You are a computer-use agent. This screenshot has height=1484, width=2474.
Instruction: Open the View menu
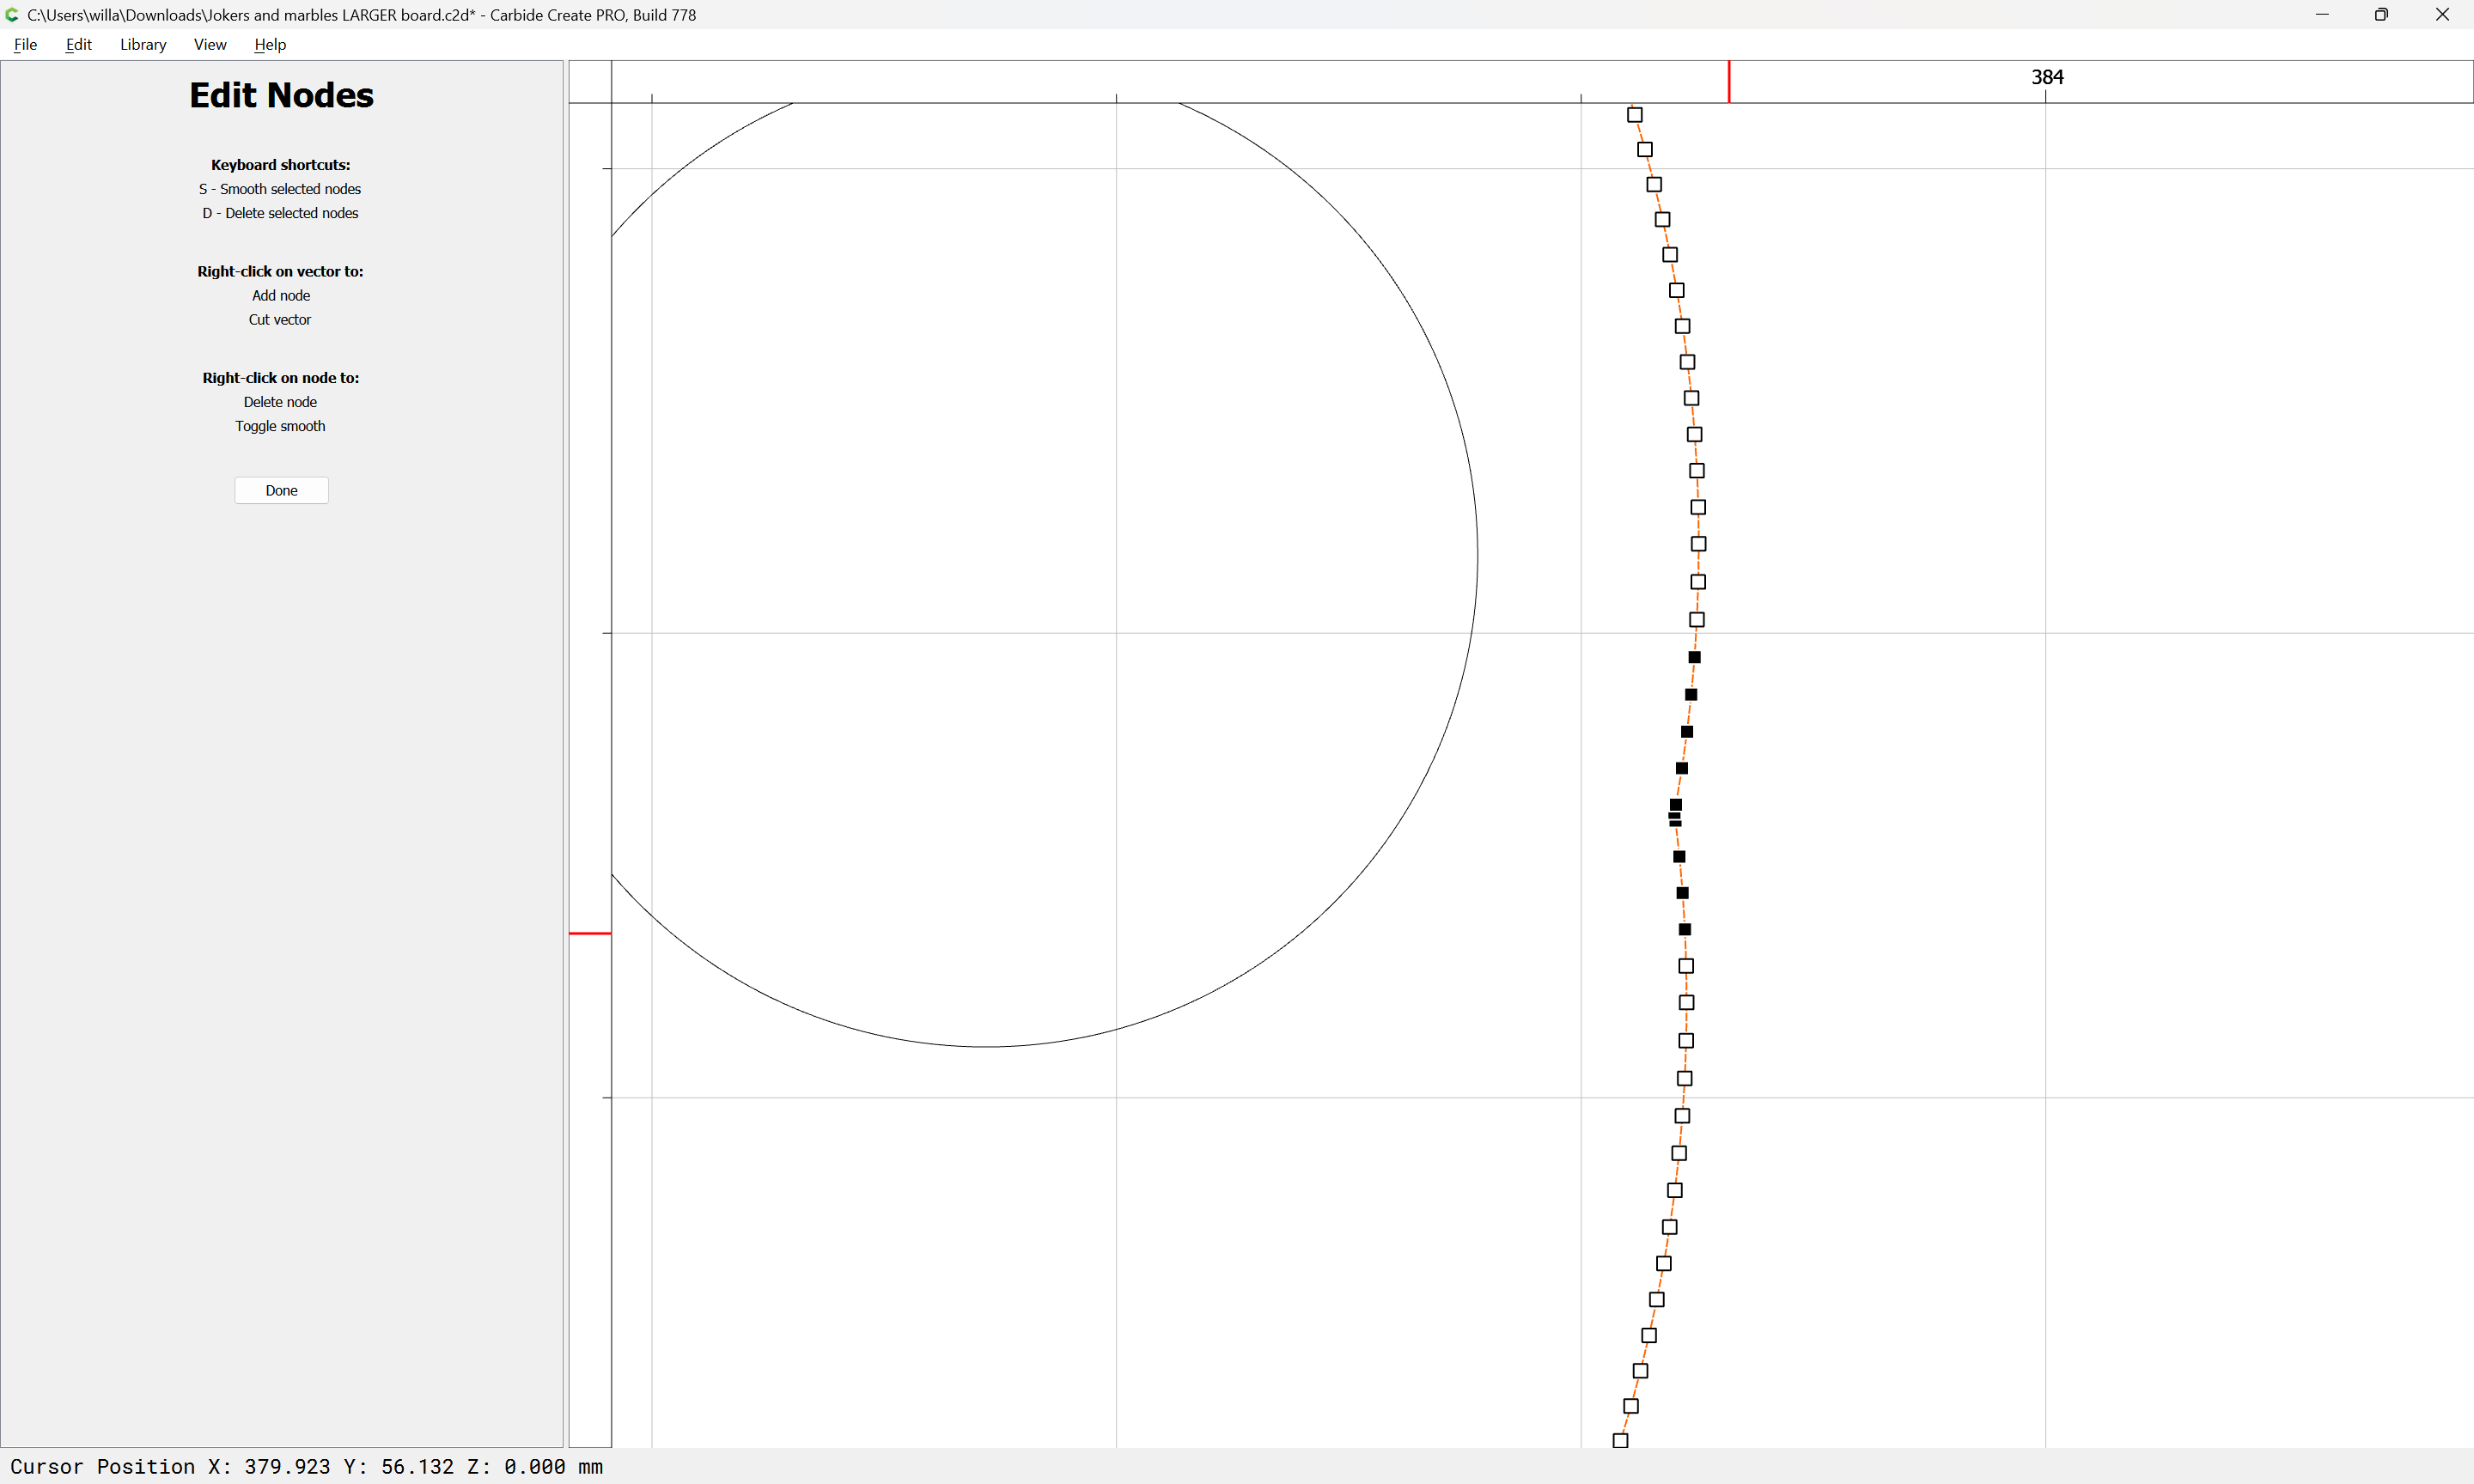click(210, 44)
